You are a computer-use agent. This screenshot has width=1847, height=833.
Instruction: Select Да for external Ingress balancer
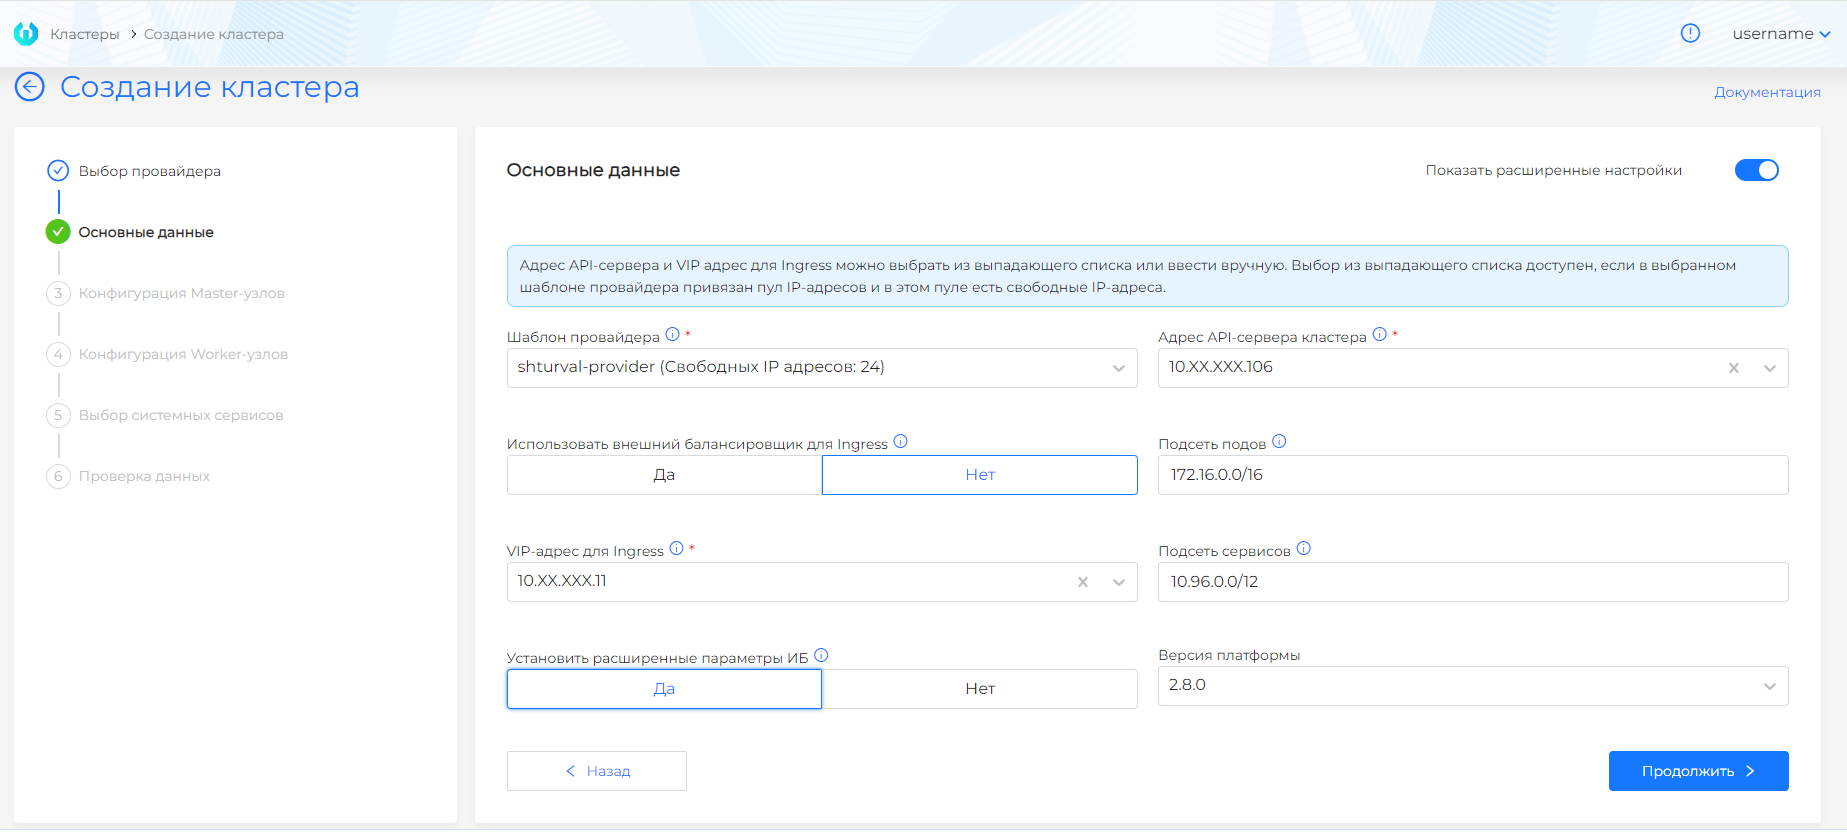pyautogui.click(x=664, y=475)
